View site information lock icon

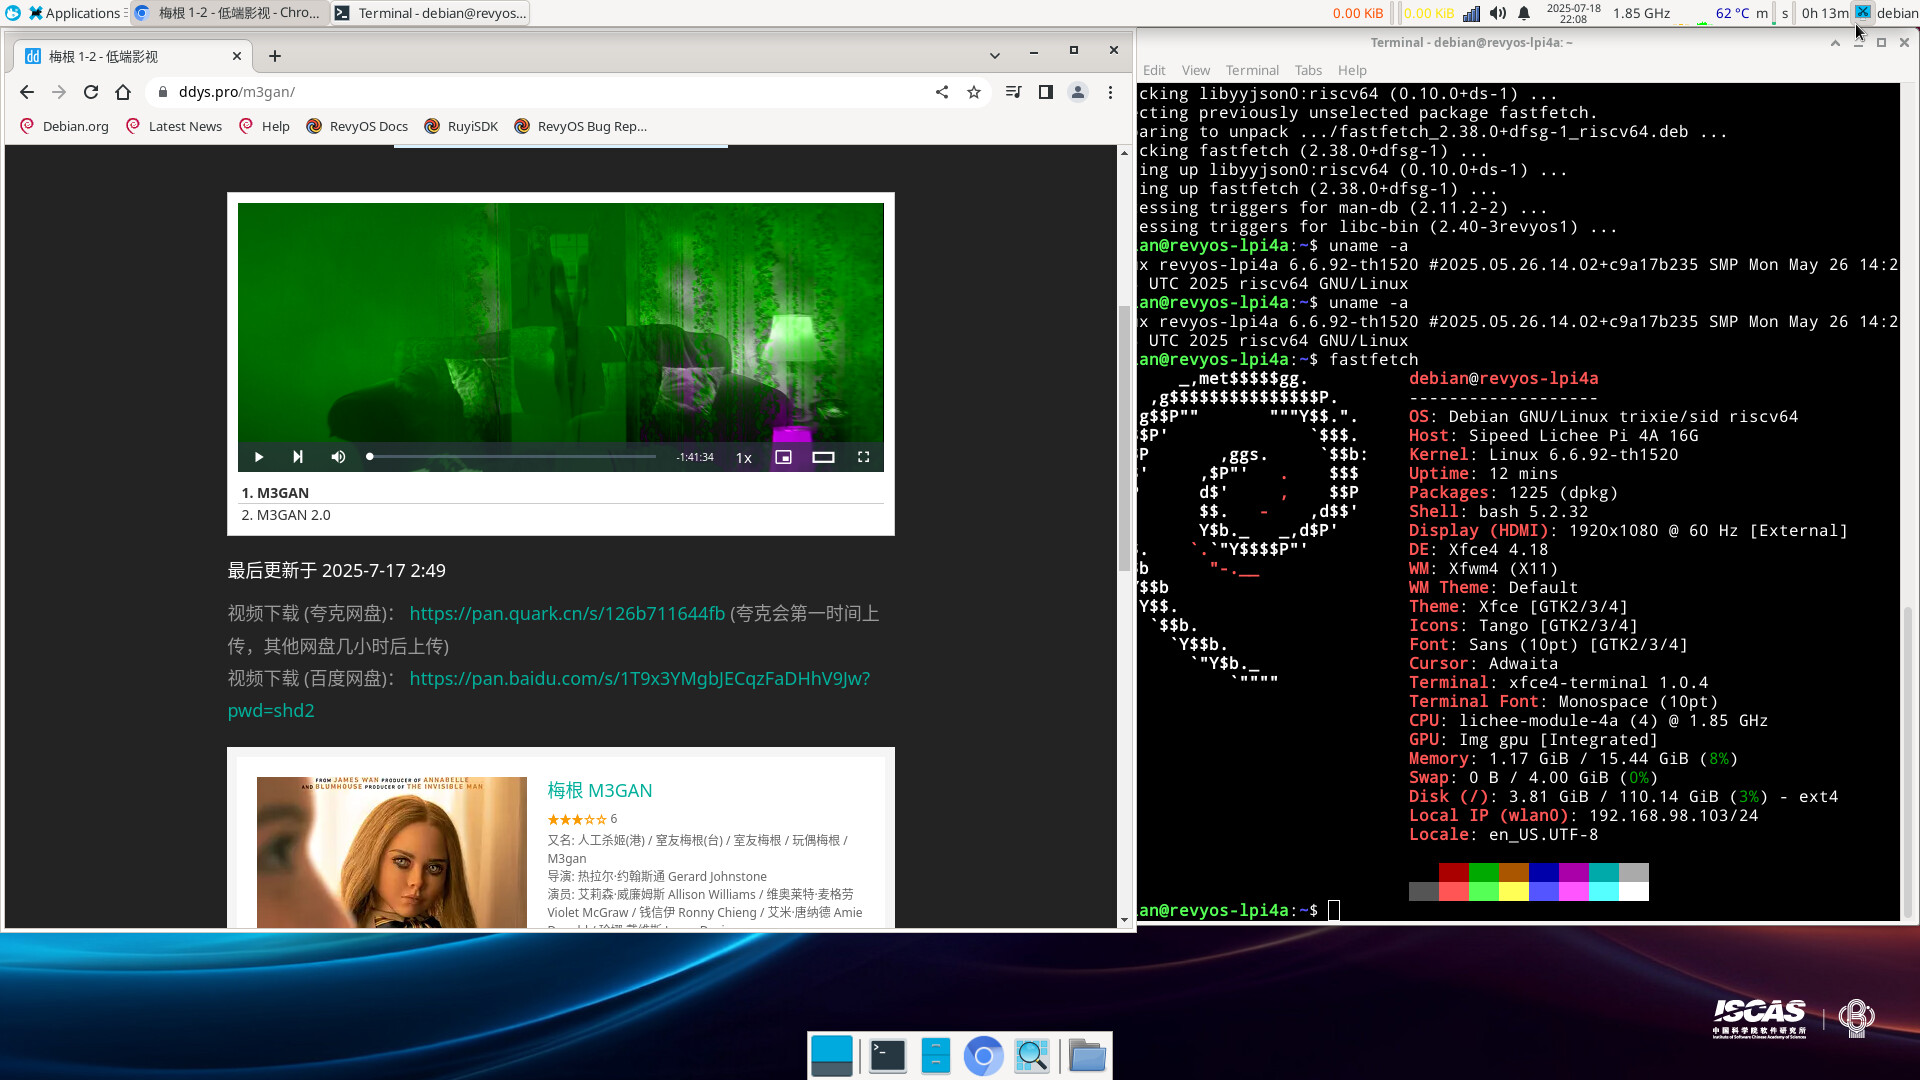point(163,92)
